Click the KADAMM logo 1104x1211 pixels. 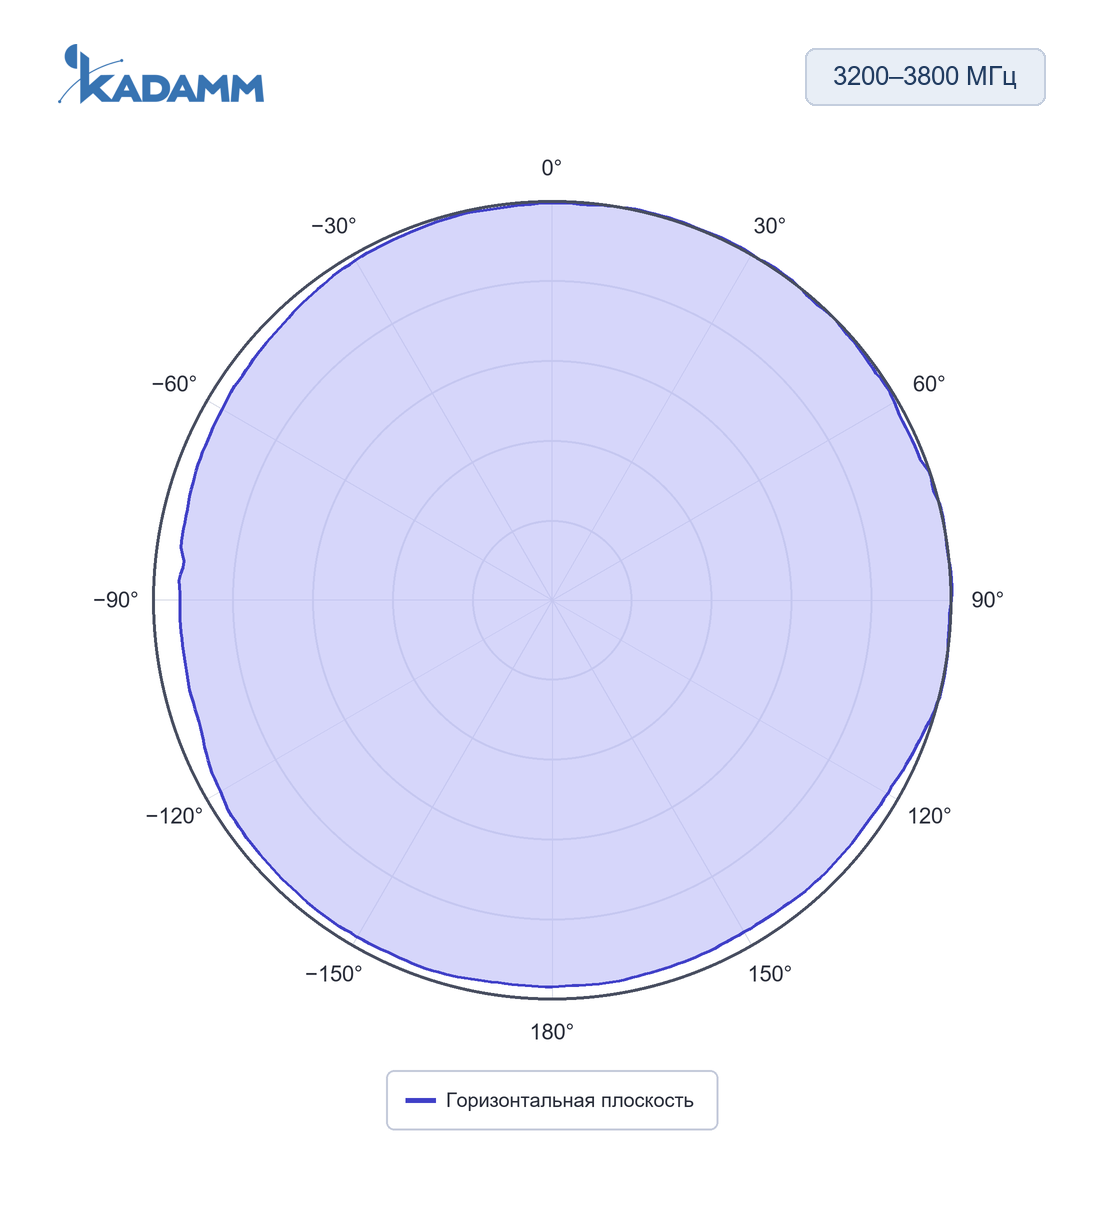tap(161, 75)
